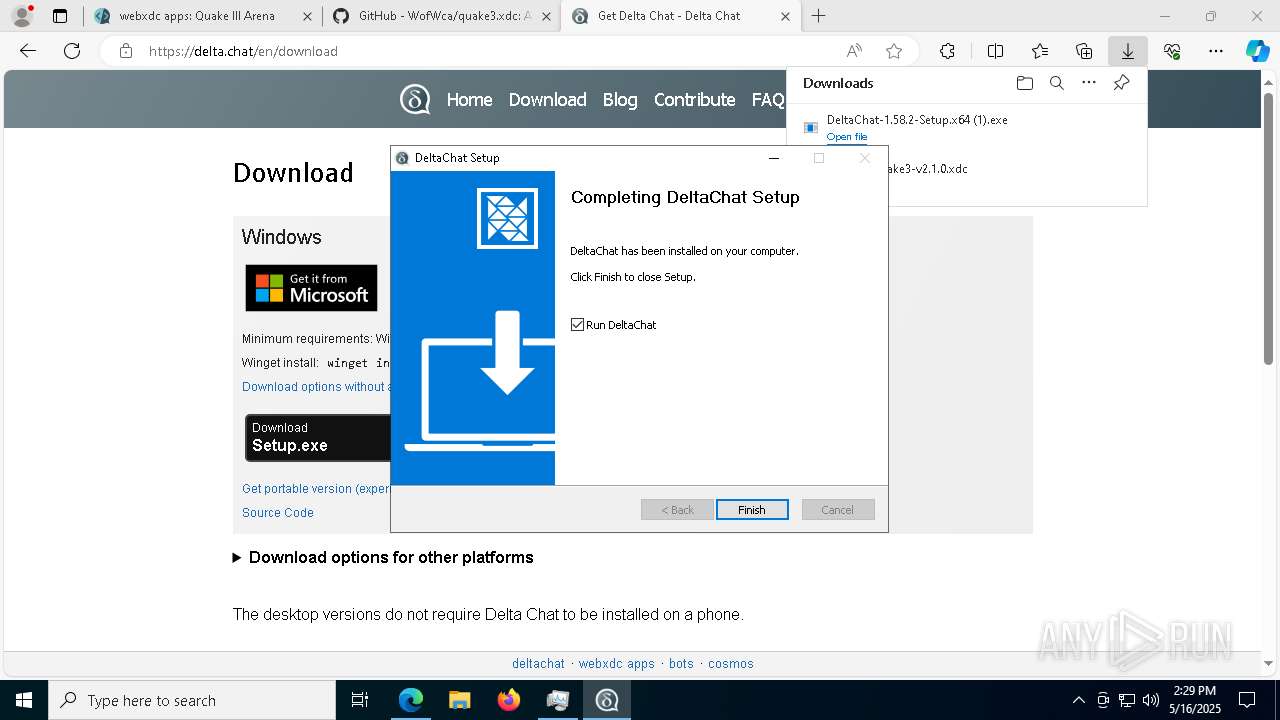Open Task View on taskbar

coord(360,700)
